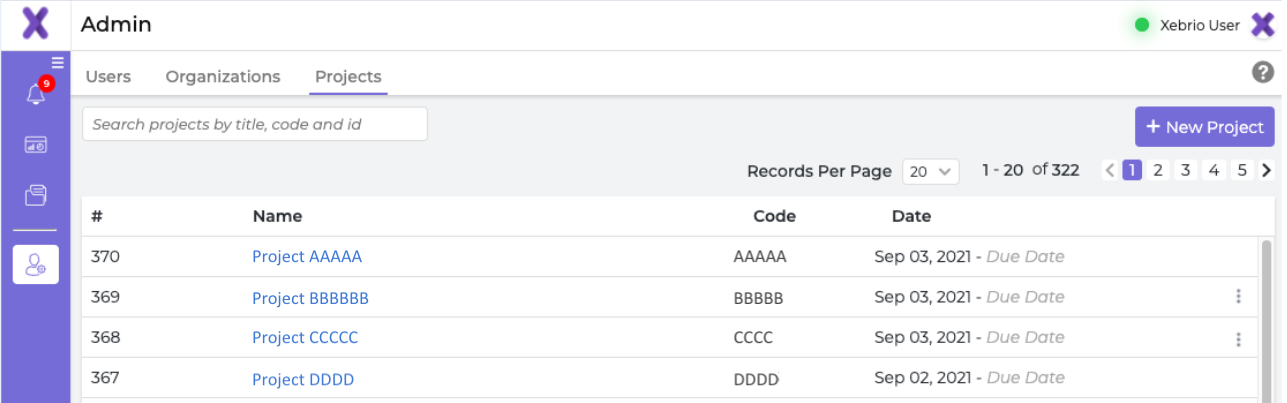Open the dashboard icon in sidebar
The height and width of the screenshot is (403, 1287).
pos(36,145)
